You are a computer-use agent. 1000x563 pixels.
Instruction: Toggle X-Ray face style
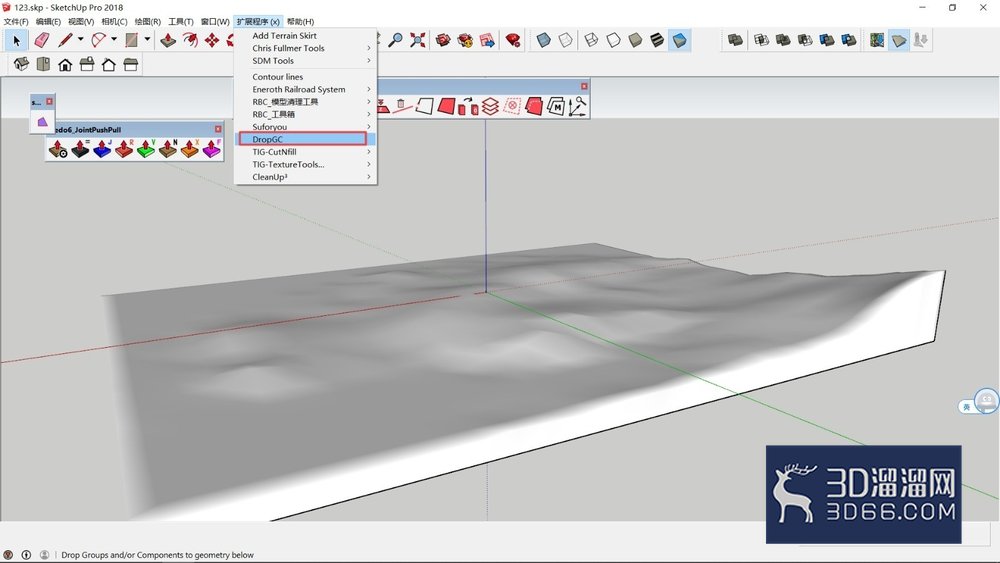tap(543, 40)
